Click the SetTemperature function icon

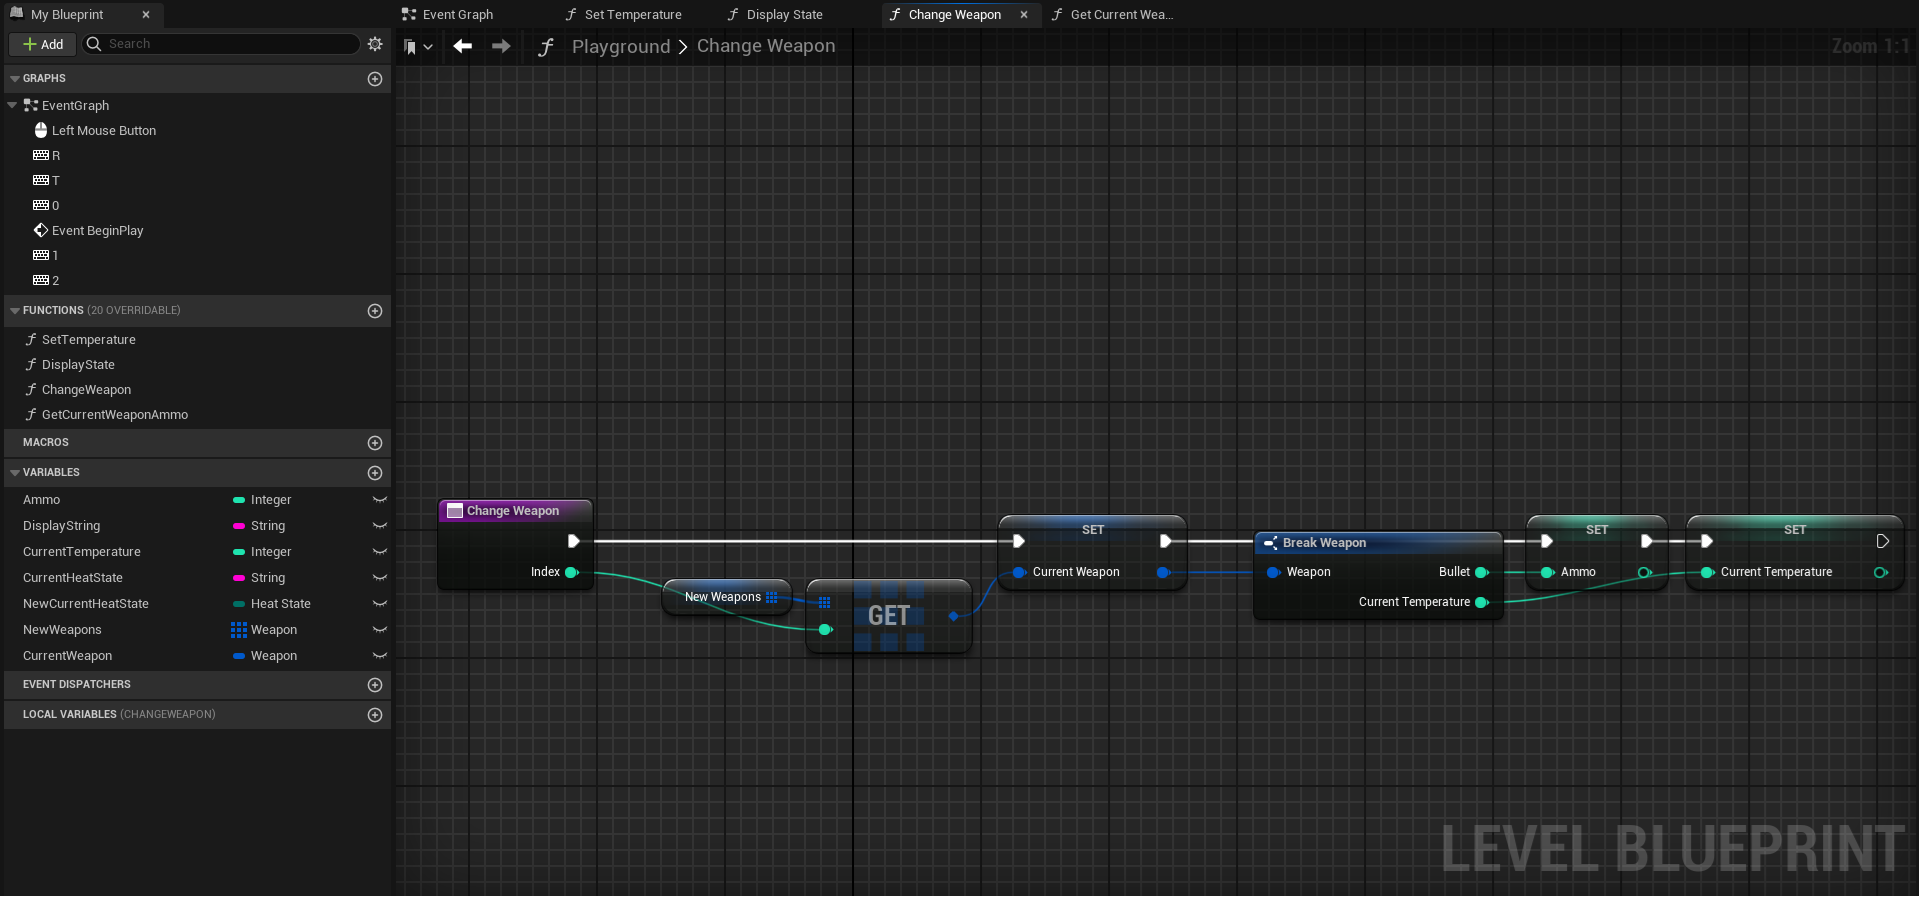click(x=31, y=340)
